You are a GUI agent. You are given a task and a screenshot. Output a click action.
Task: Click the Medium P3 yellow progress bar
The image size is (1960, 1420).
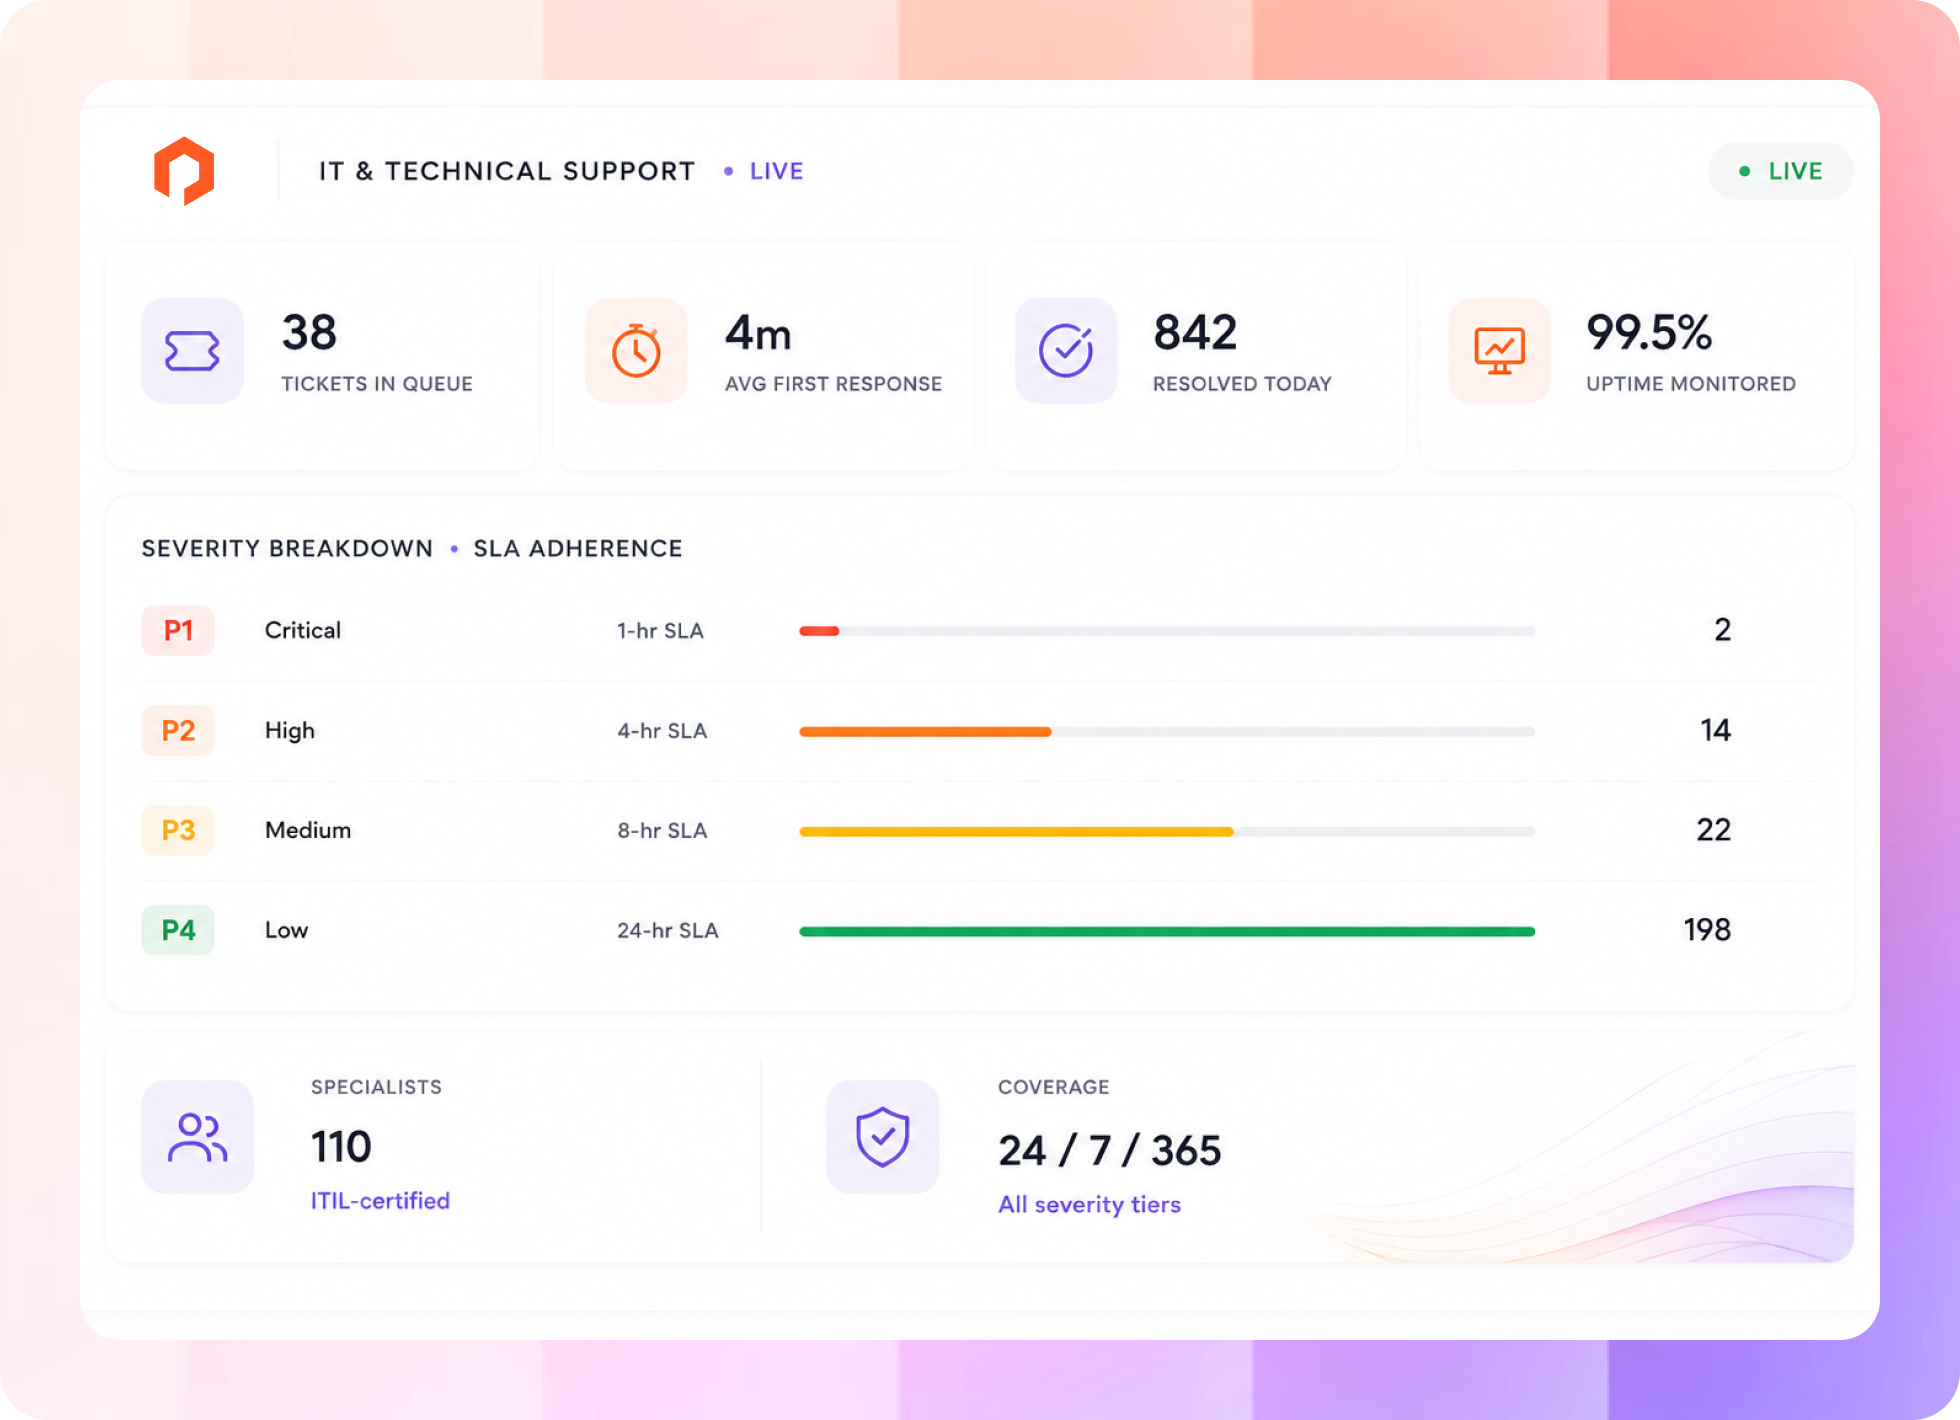[1167, 831]
